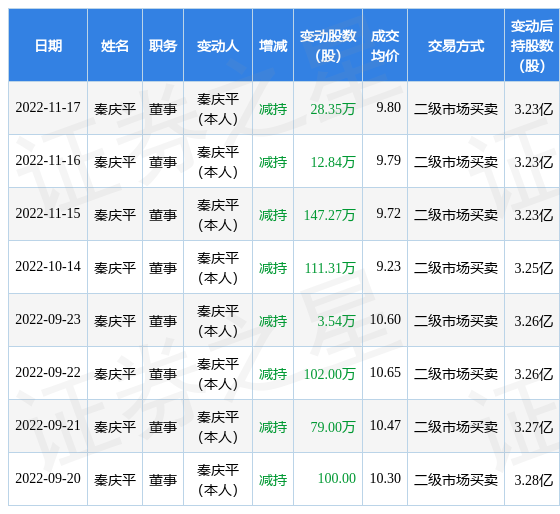
Task: Click the 3.25亿 holdings value
Action: (x=534, y=268)
